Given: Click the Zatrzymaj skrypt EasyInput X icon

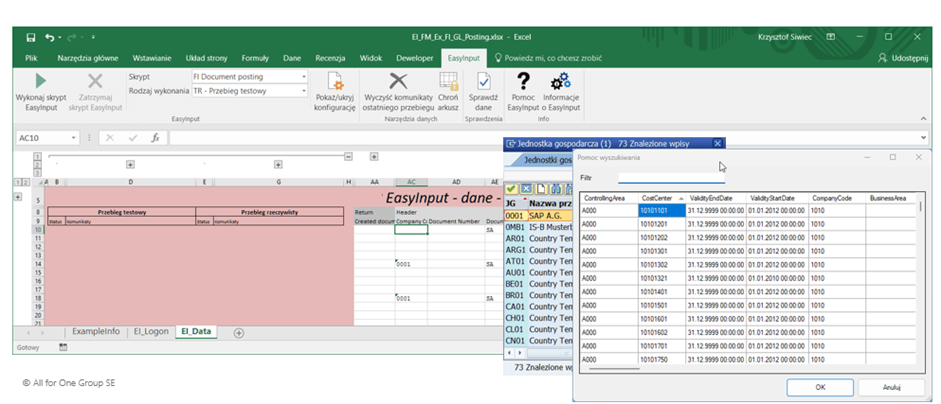Looking at the screenshot, I should (95, 81).
